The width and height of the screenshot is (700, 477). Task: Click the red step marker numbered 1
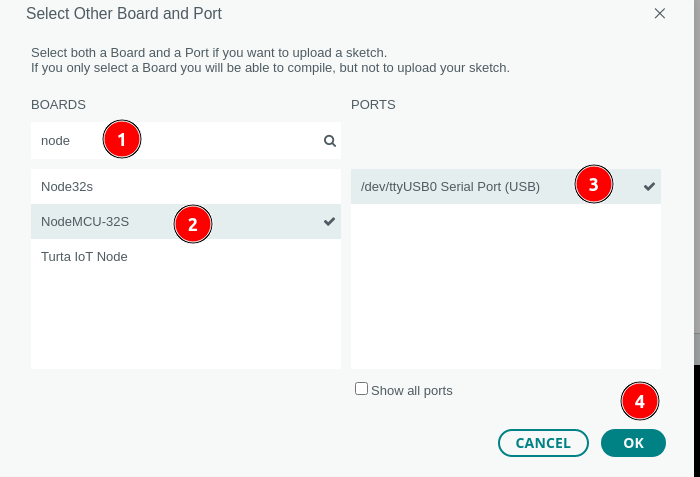pos(122,140)
